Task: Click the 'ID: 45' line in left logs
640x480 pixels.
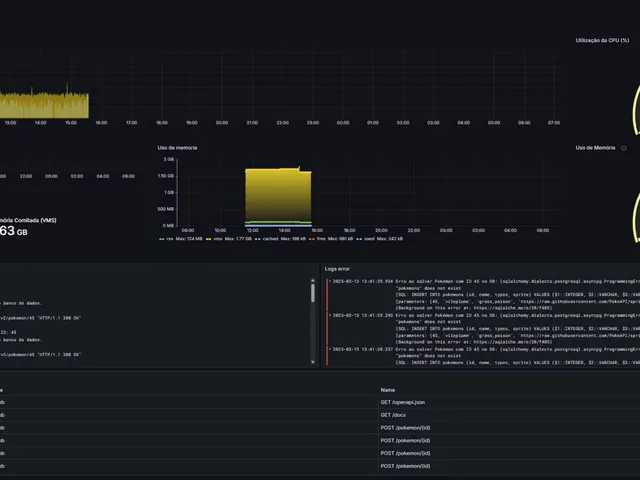Action: tap(8, 332)
